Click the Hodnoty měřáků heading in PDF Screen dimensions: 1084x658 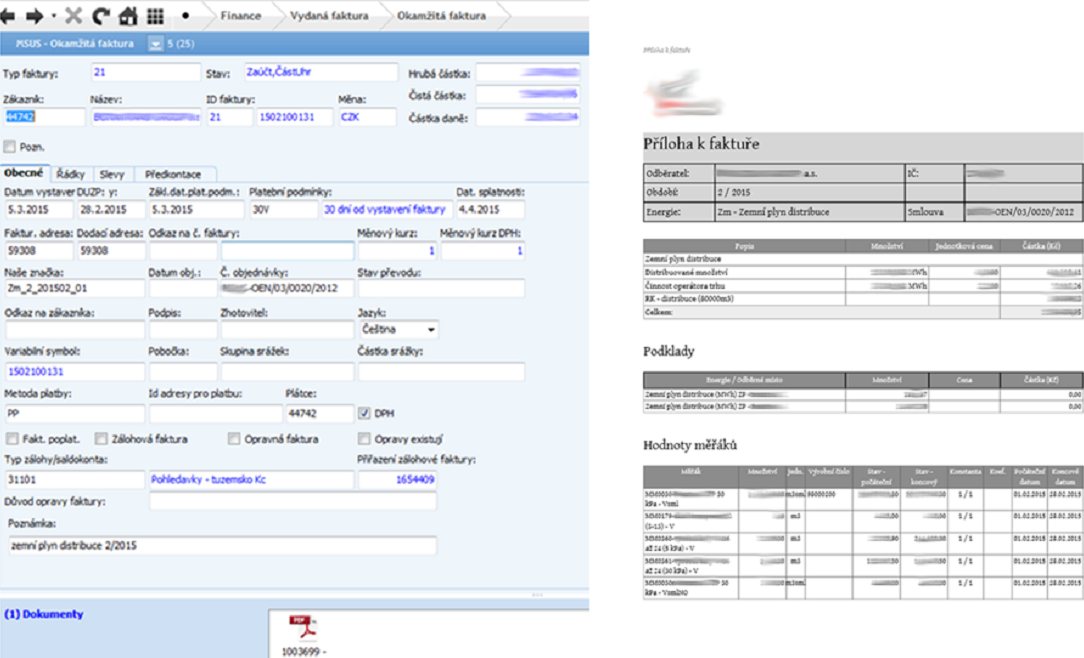(x=690, y=445)
